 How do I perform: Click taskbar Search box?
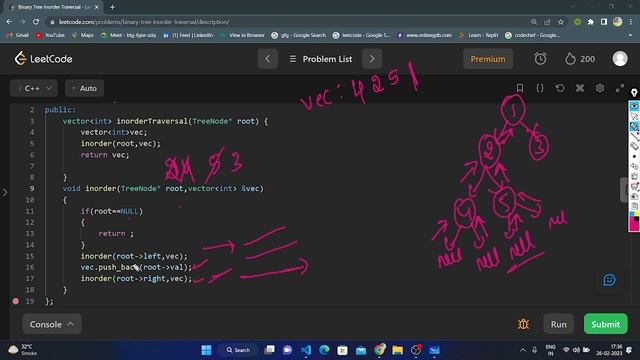tap(238, 350)
